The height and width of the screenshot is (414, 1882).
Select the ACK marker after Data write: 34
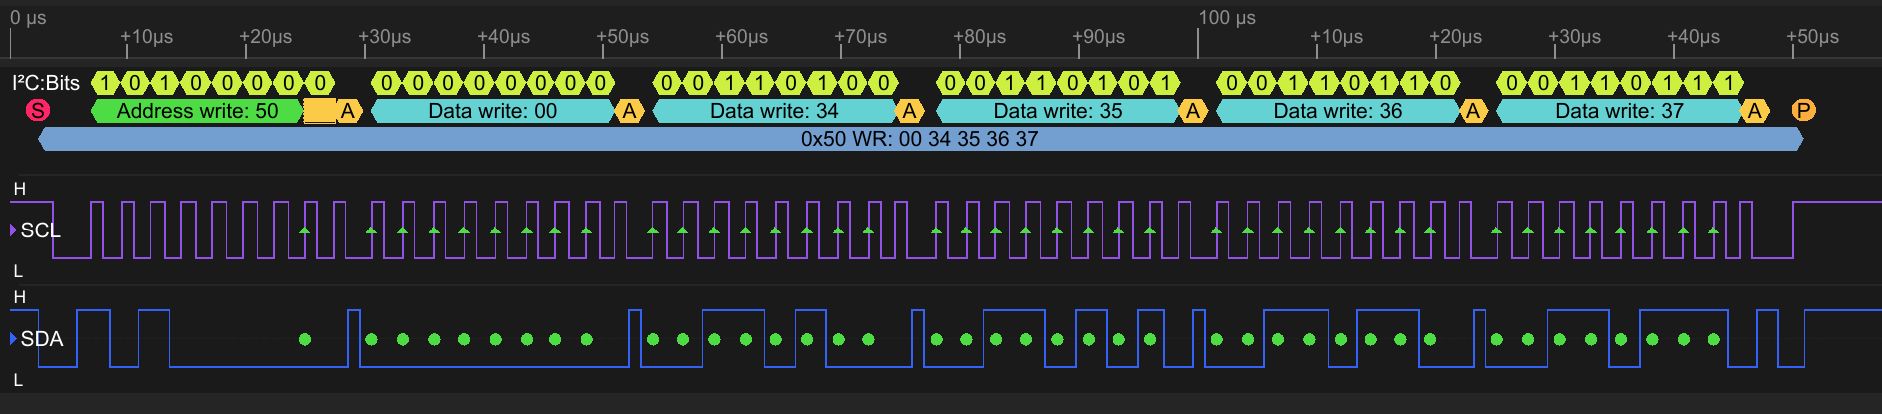coord(910,110)
